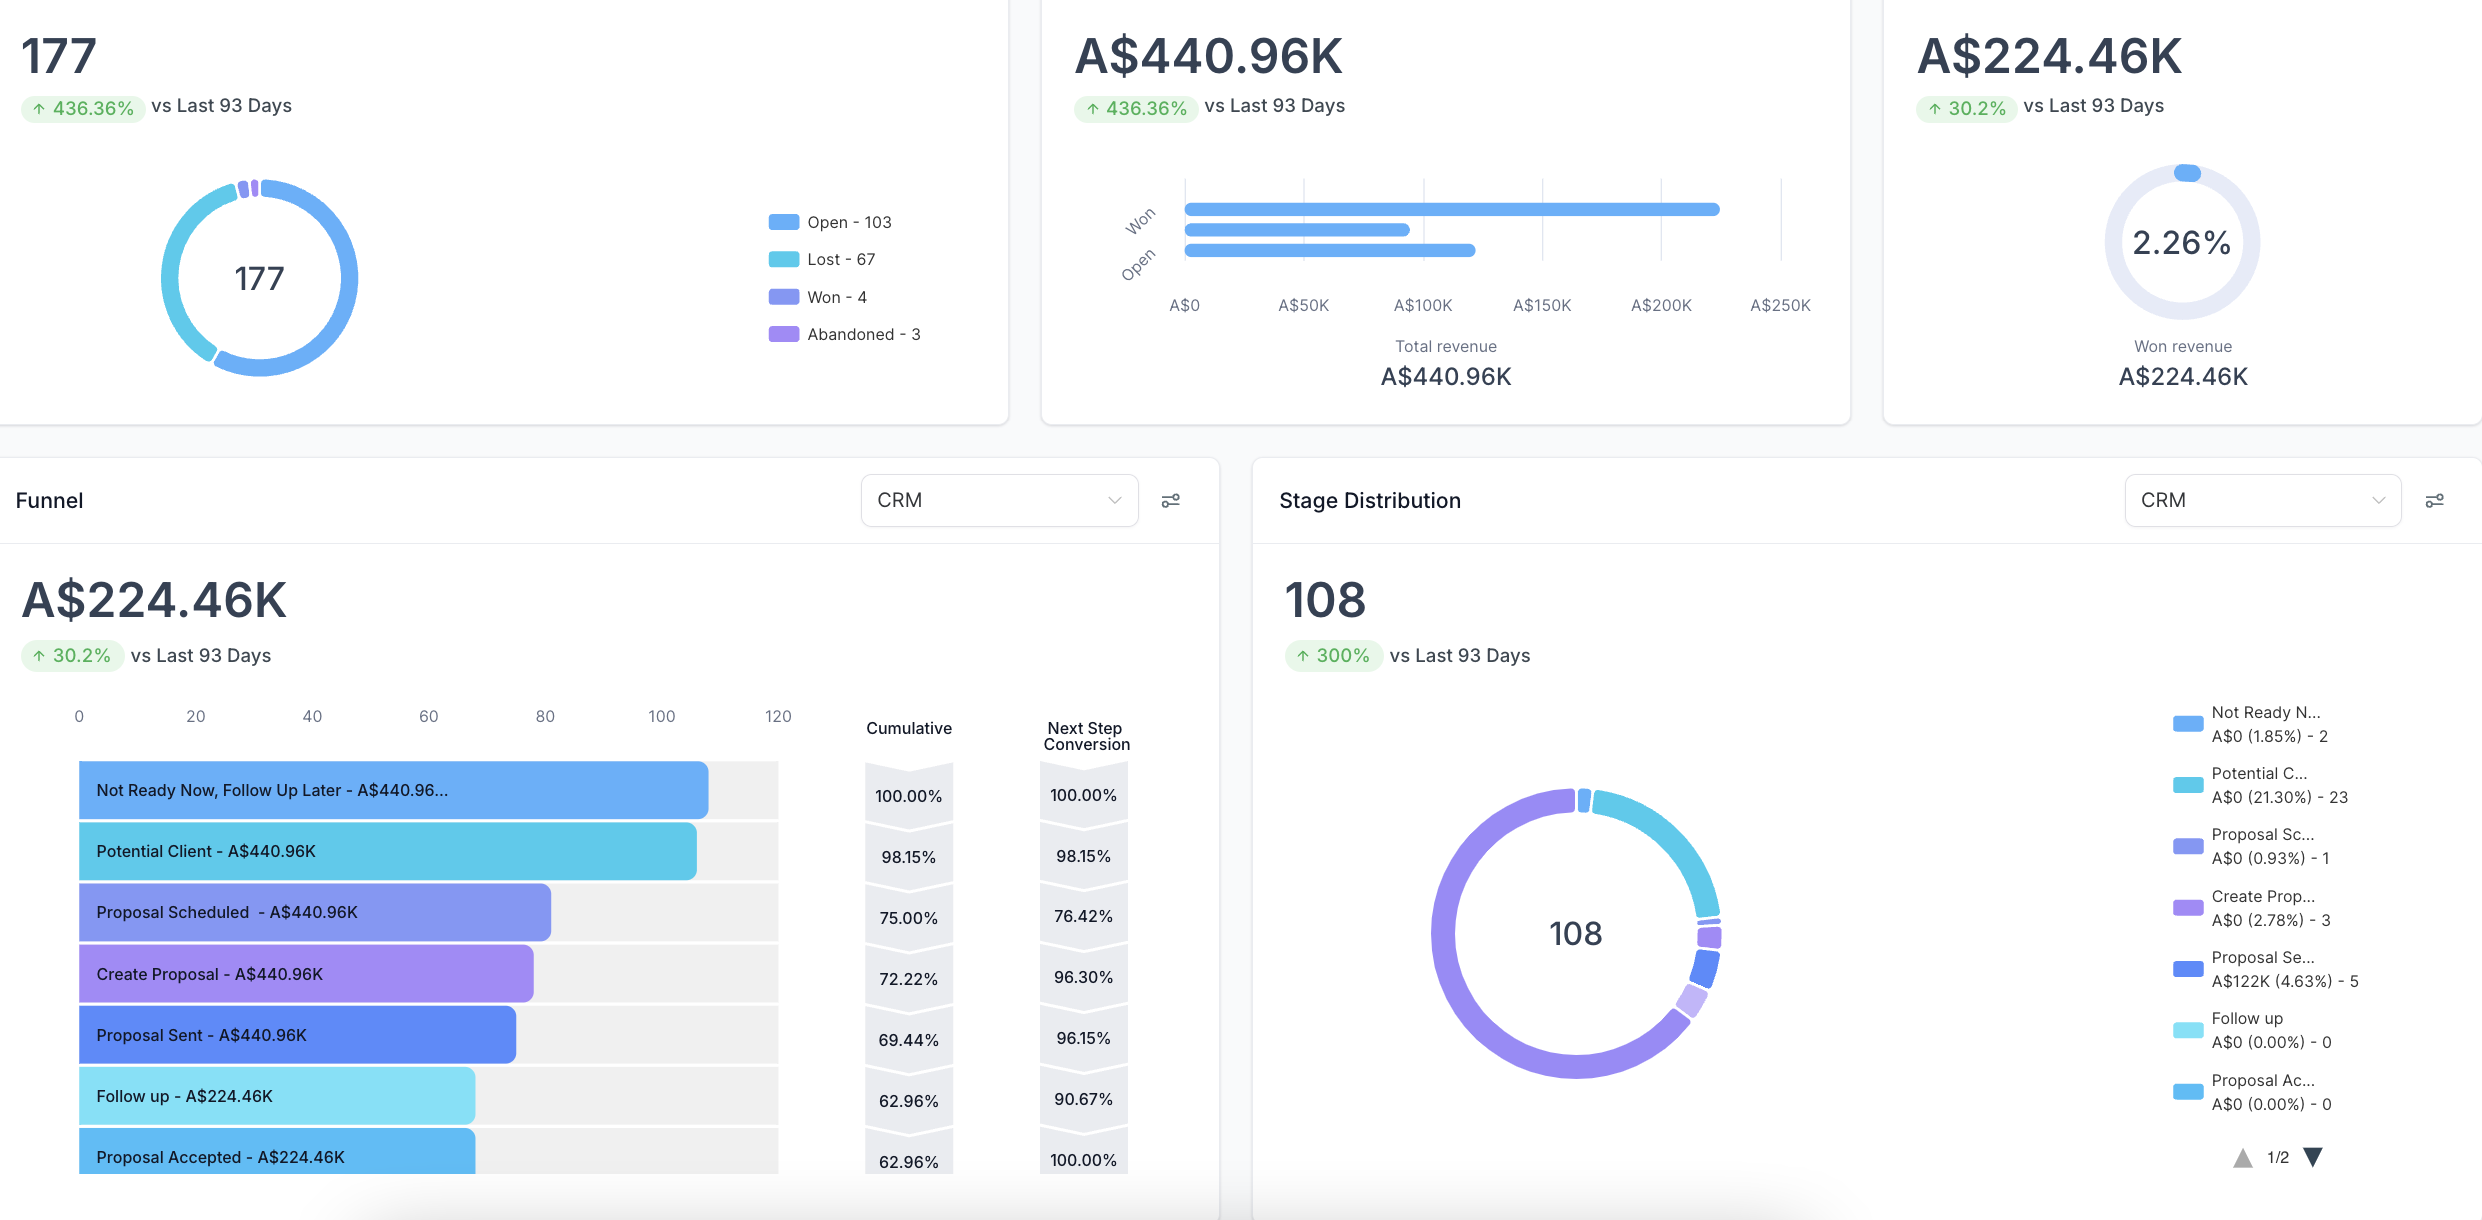Image resolution: width=2482 pixels, height=1220 pixels.
Task: Click the A$0 (21.30%) - 23 legend value
Action: click(x=2280, y=797)
